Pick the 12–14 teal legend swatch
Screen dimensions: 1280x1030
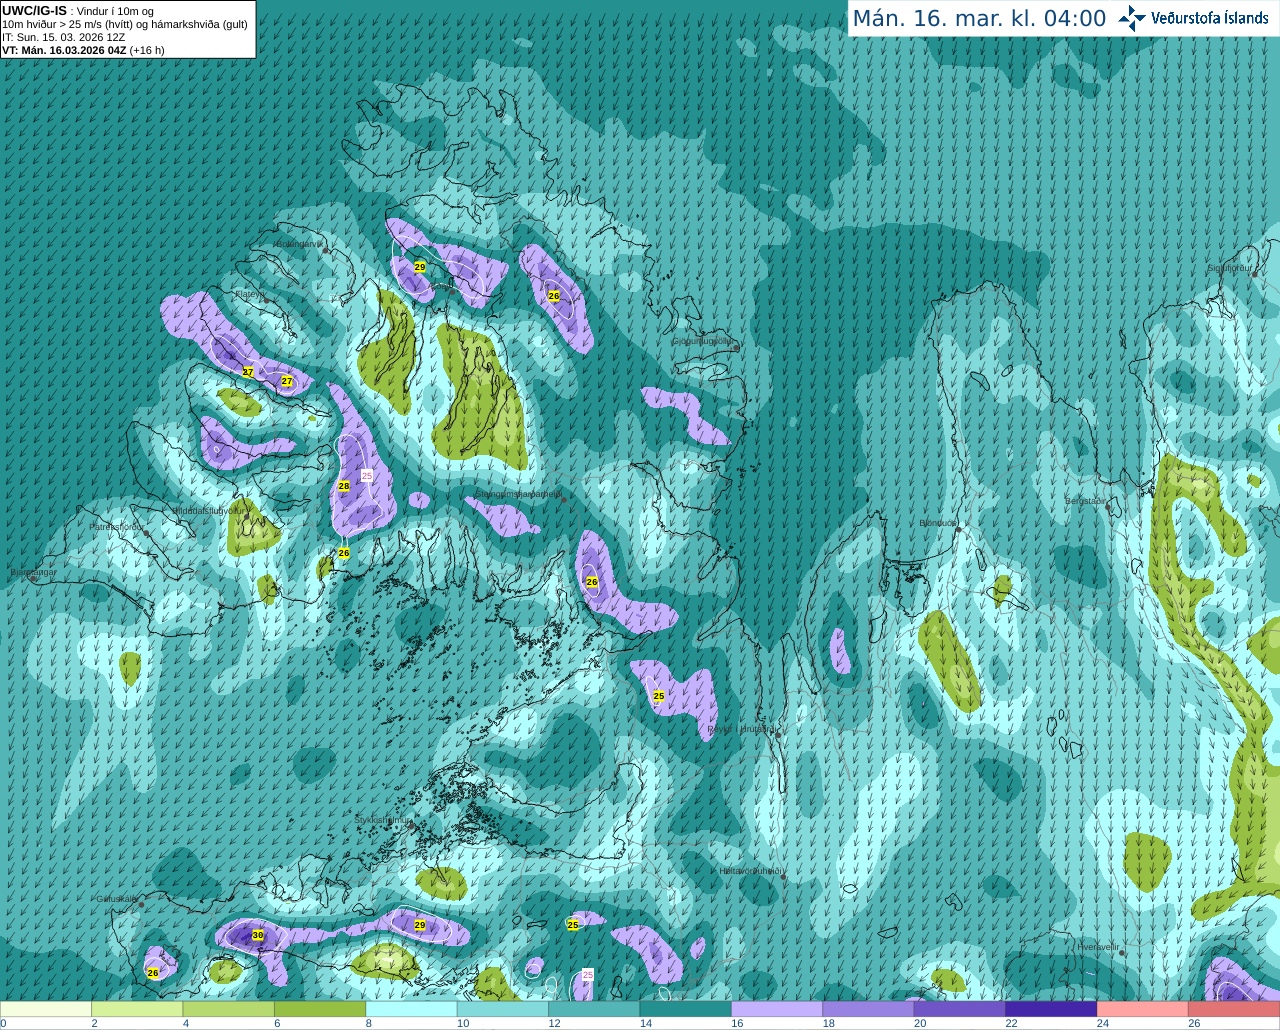[594, 1009]
